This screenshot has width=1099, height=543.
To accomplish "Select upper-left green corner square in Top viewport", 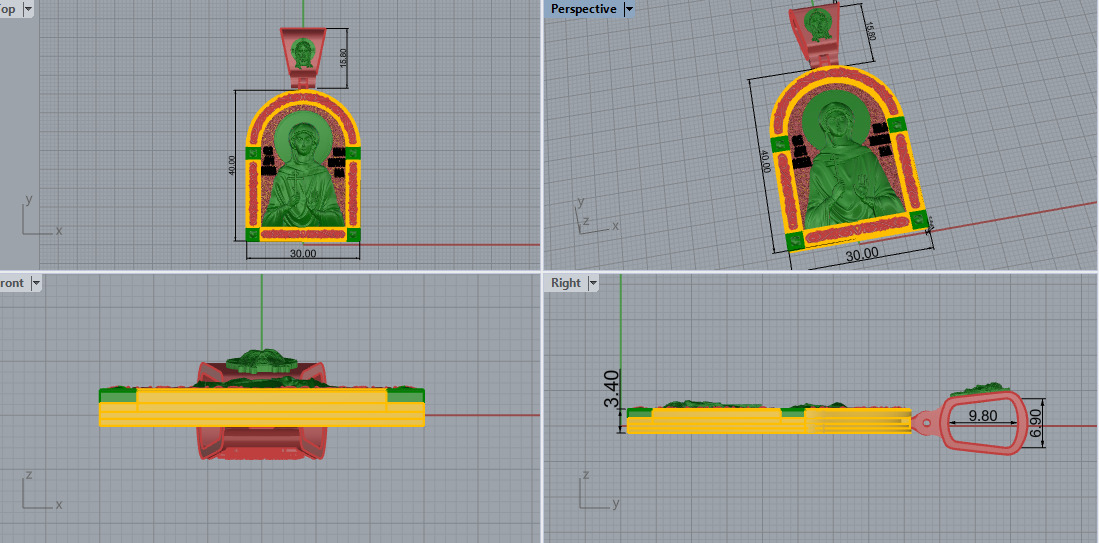I will (x=252, y=152).
